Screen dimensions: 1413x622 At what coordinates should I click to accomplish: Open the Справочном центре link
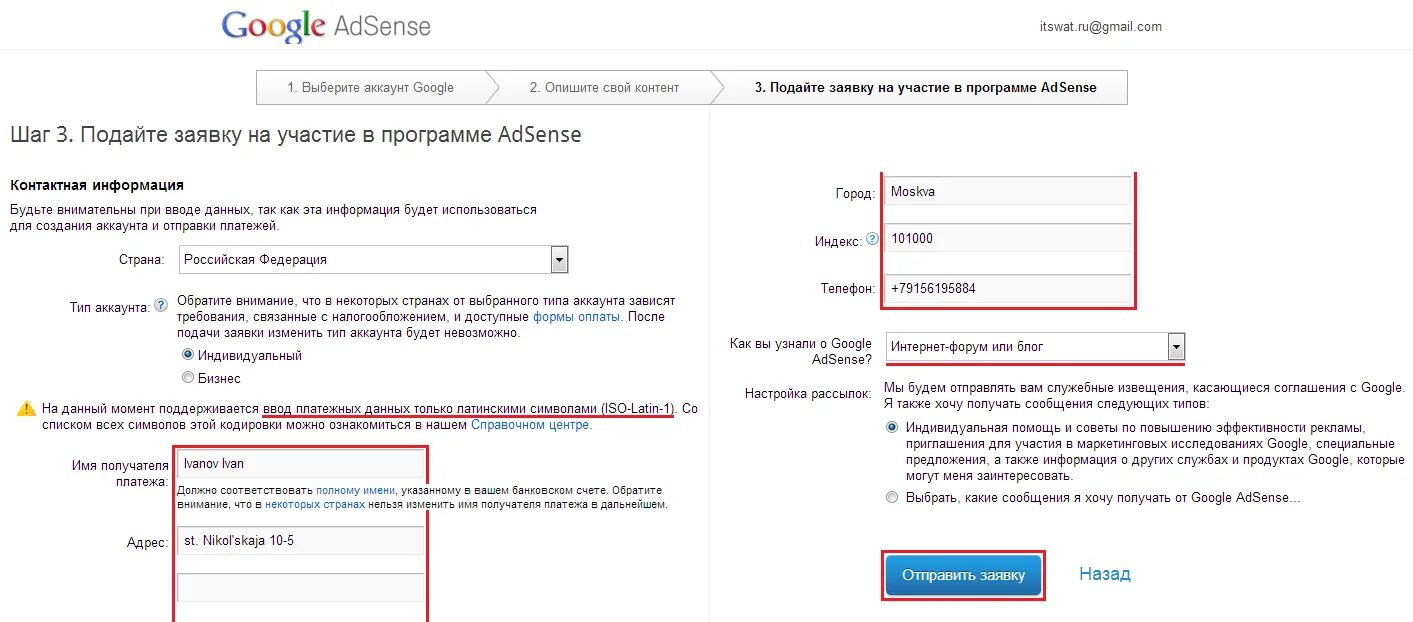tap(530, 425)
